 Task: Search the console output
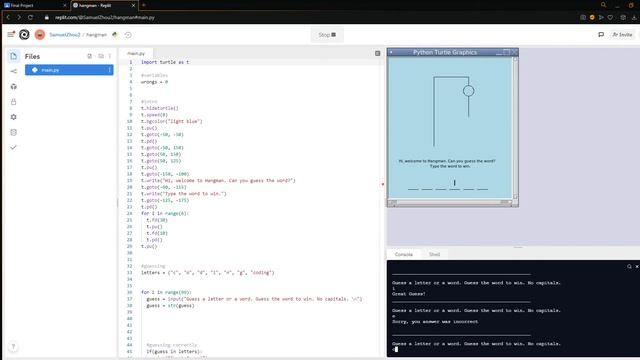[629, 266]
